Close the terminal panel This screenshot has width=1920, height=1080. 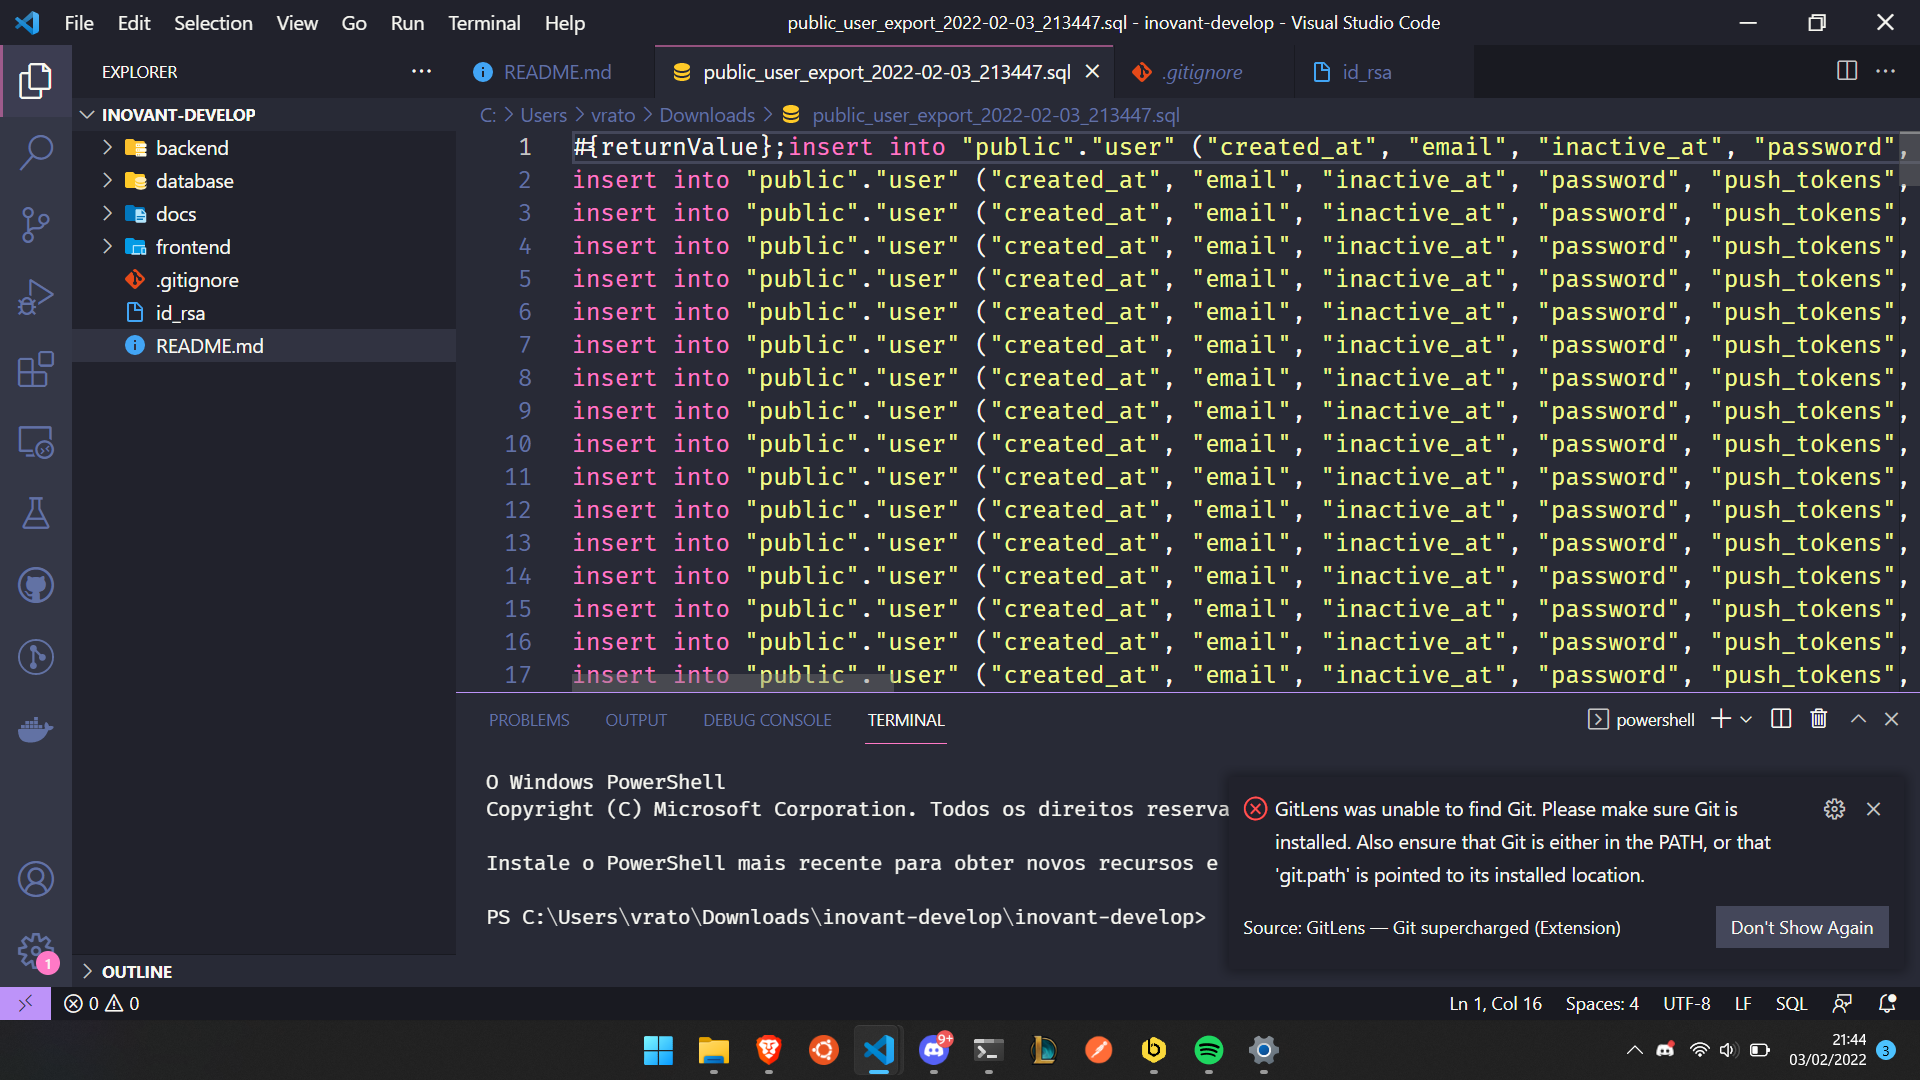[x=1891, y=719]
